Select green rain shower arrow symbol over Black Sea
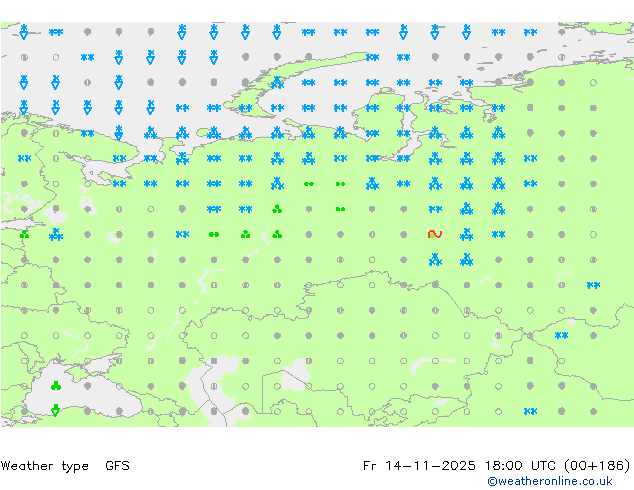The image size is (634, 490). (x=56, y=410)
